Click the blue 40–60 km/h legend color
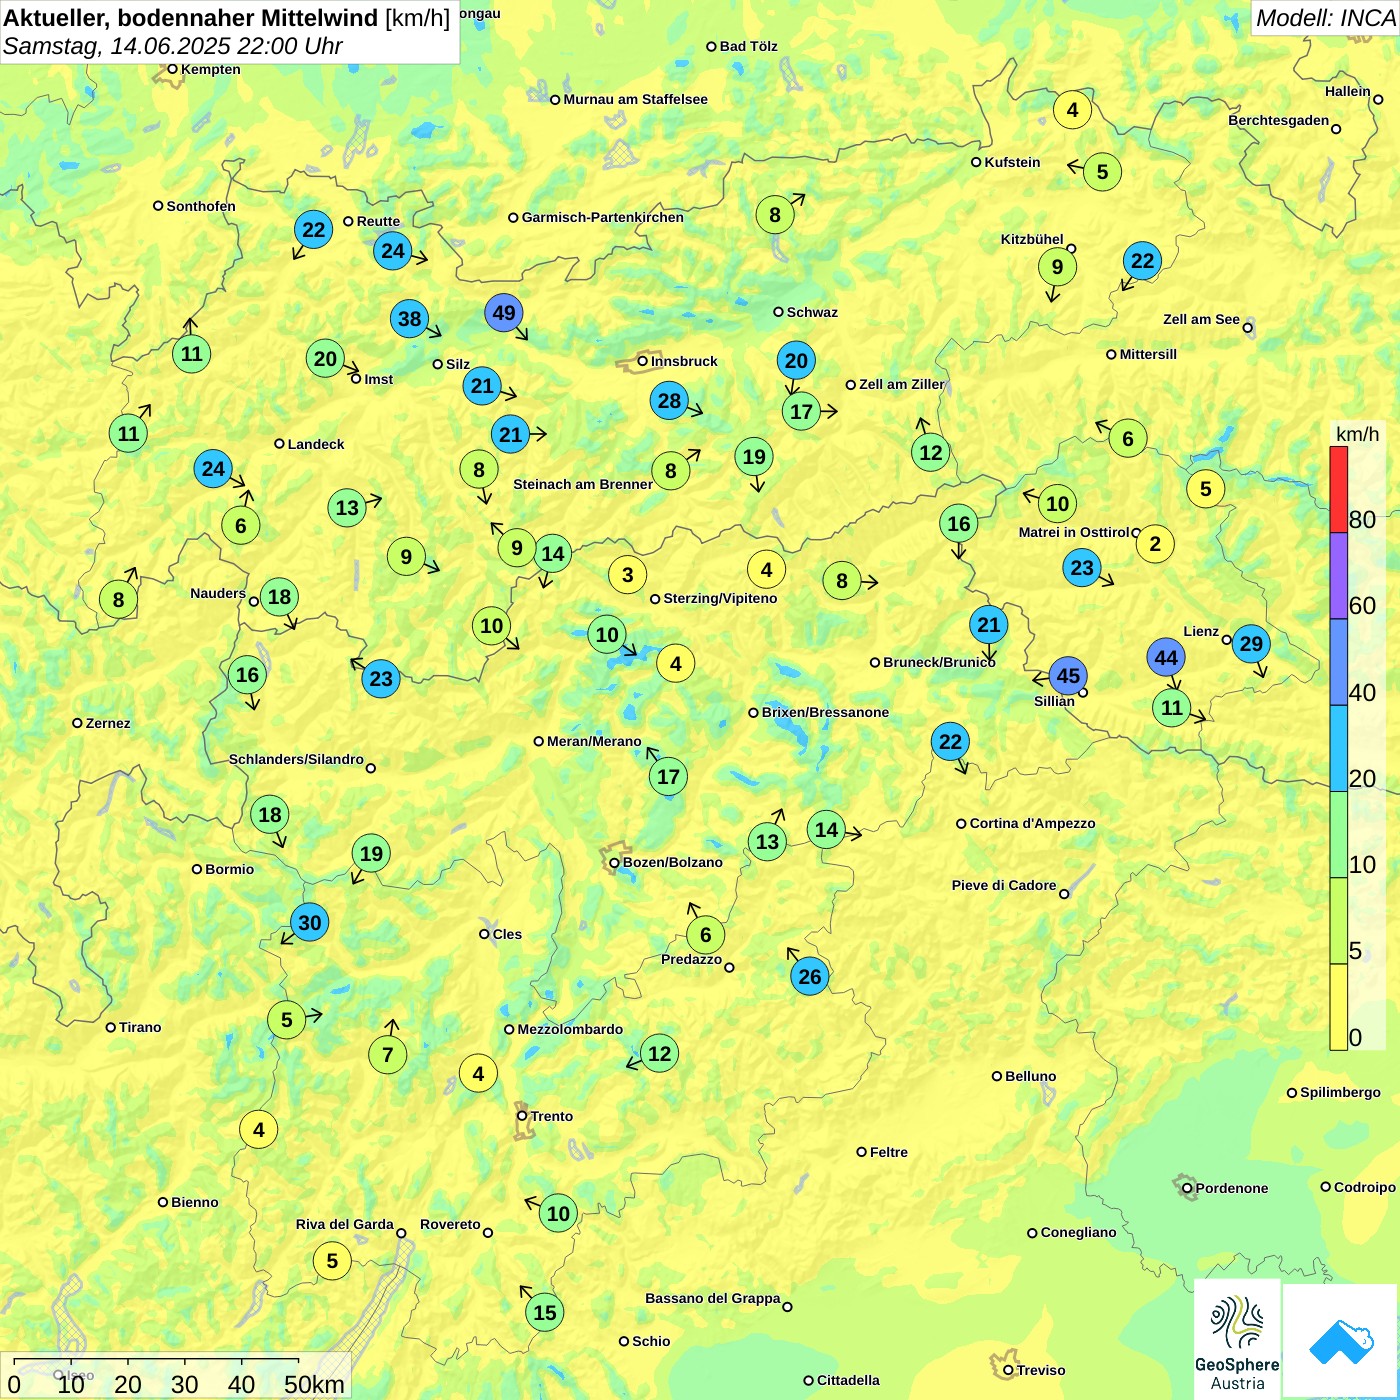1400x1400 pixels. pos(1338,662)
